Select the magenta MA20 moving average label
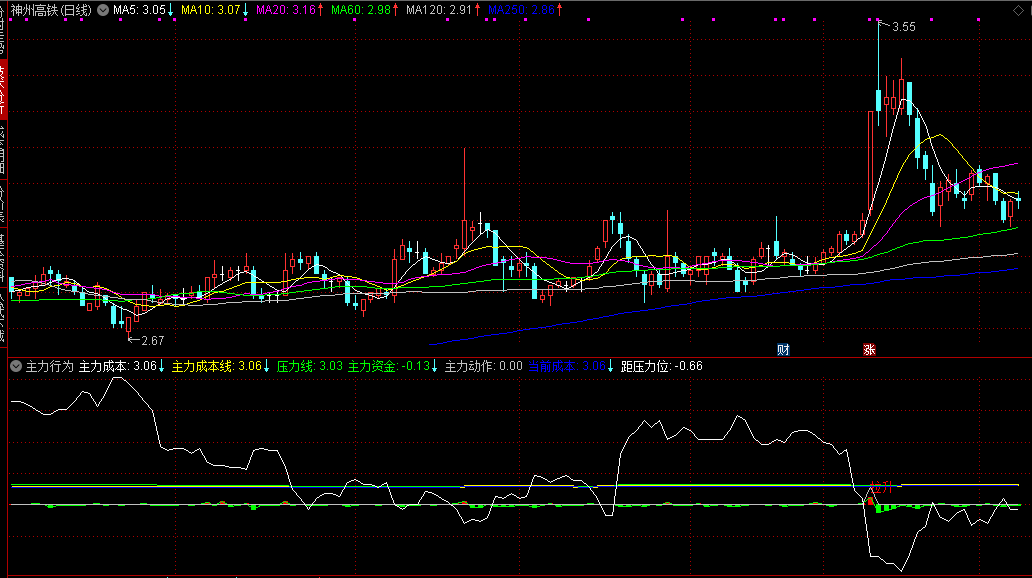The width and height of the screenshot is (1032, 578). coord(286,9)
